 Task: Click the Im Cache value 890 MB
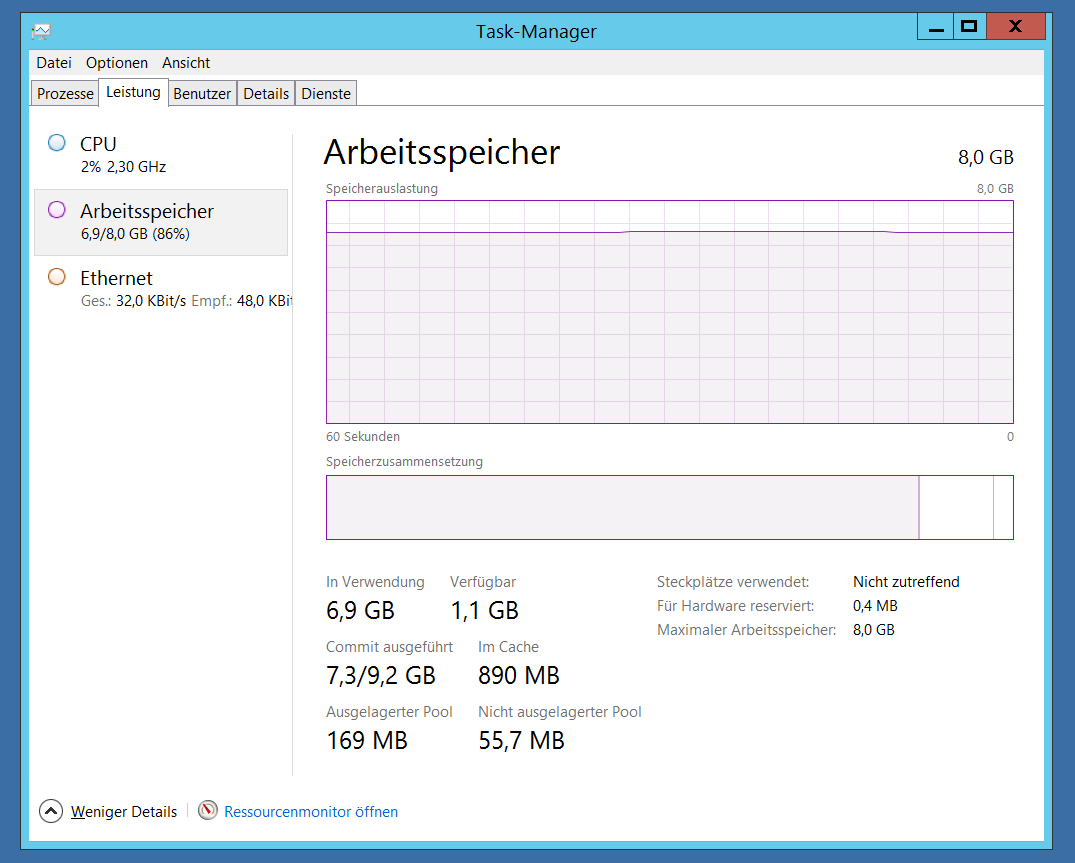(x=519, y=675)
